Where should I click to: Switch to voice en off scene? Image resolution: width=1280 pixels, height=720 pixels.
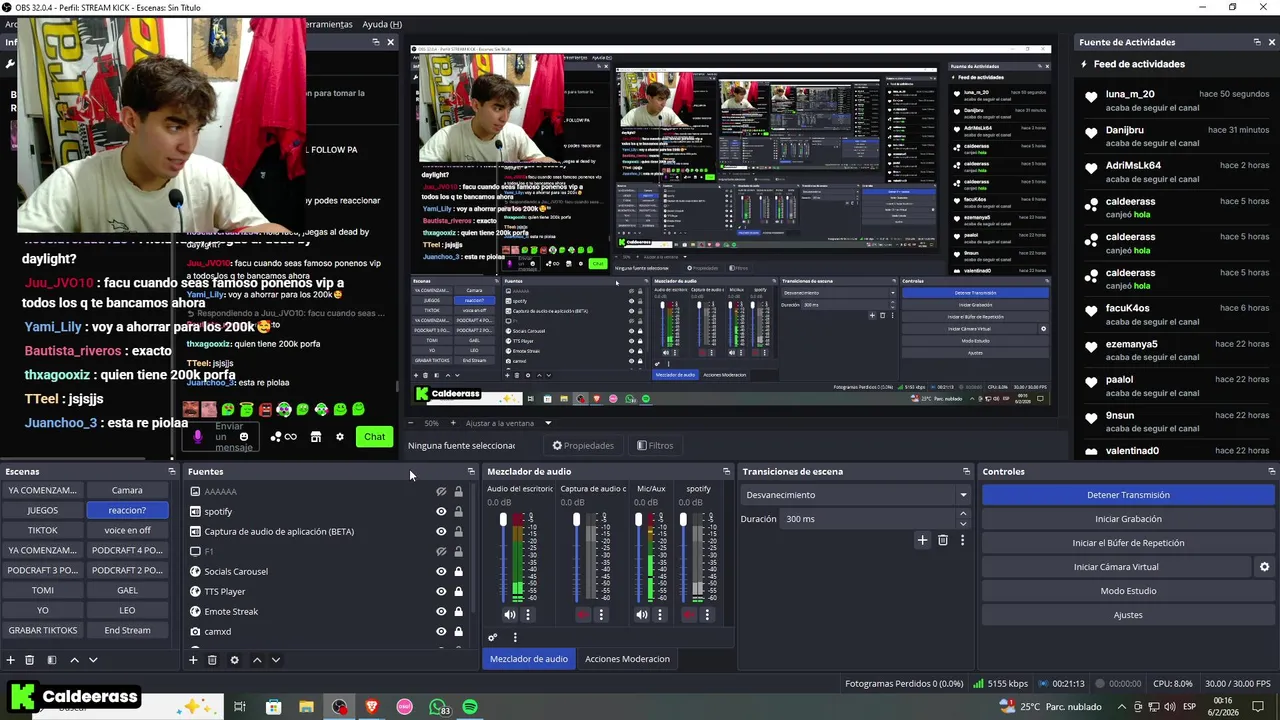127,530
